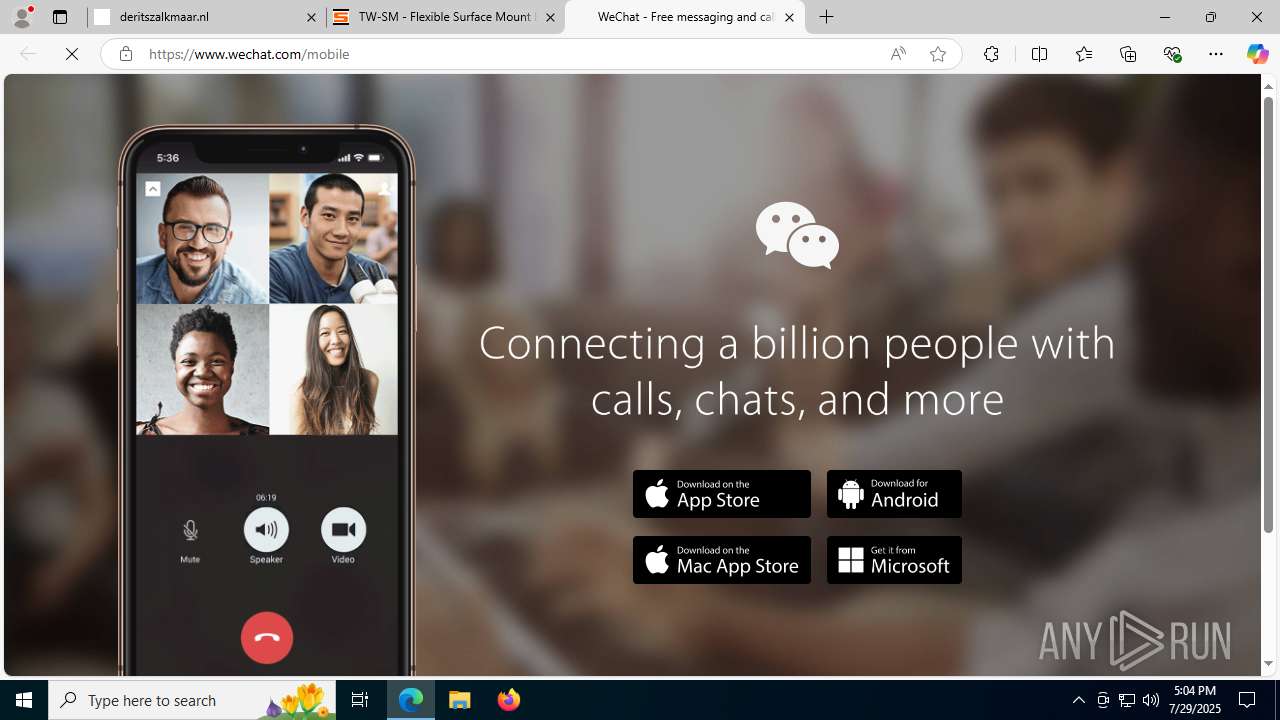Switch to the deritszalkmaar.nl tab

click(x=205, y=17)
